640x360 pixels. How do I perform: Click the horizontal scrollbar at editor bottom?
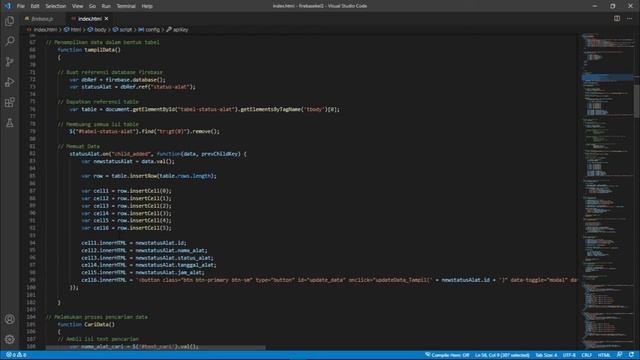pos(156,348)
